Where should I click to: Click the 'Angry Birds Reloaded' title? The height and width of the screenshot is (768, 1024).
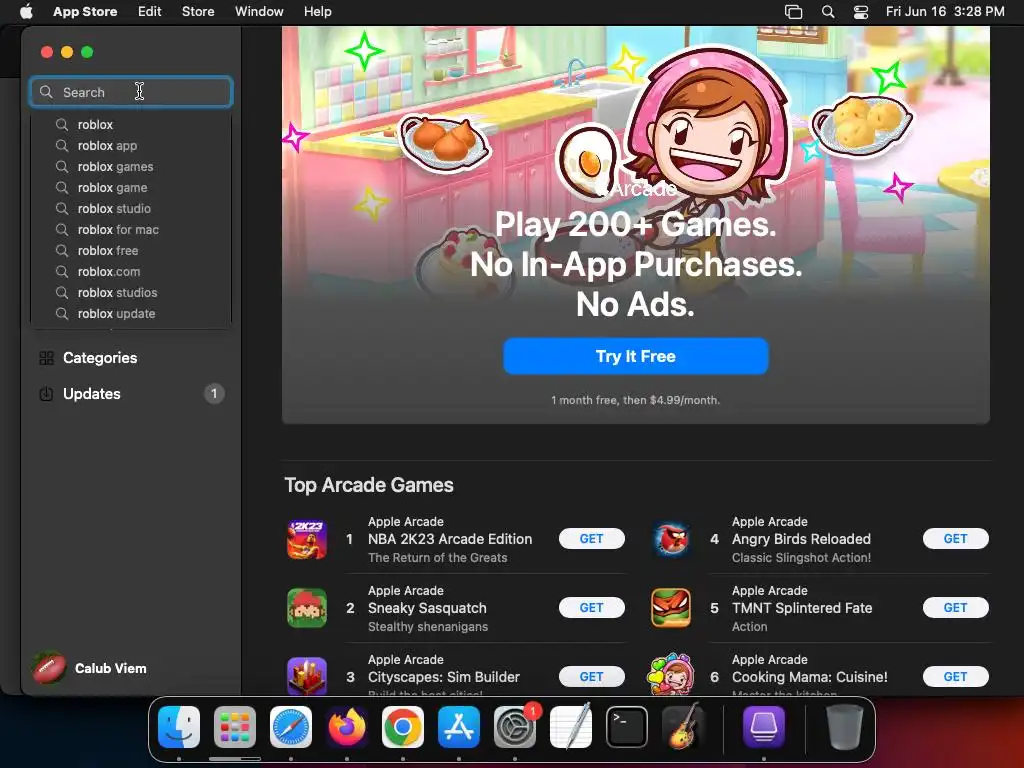tap(801, 539)
